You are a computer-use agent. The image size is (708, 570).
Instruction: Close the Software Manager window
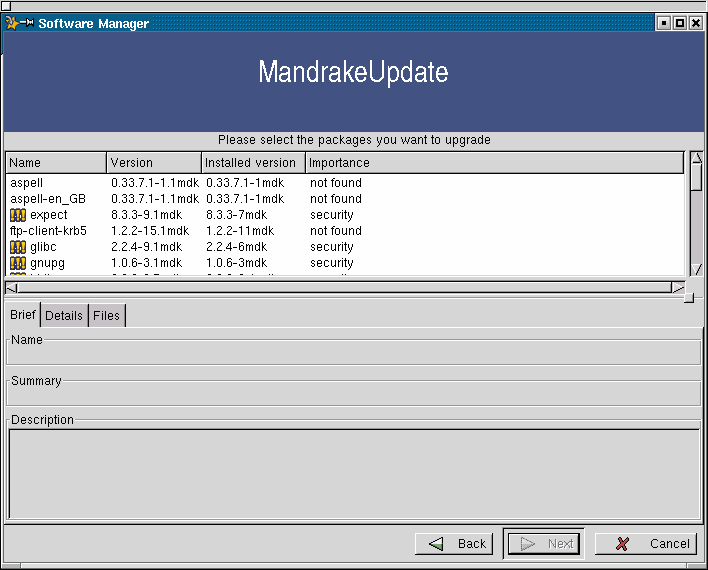click(696, 23)
